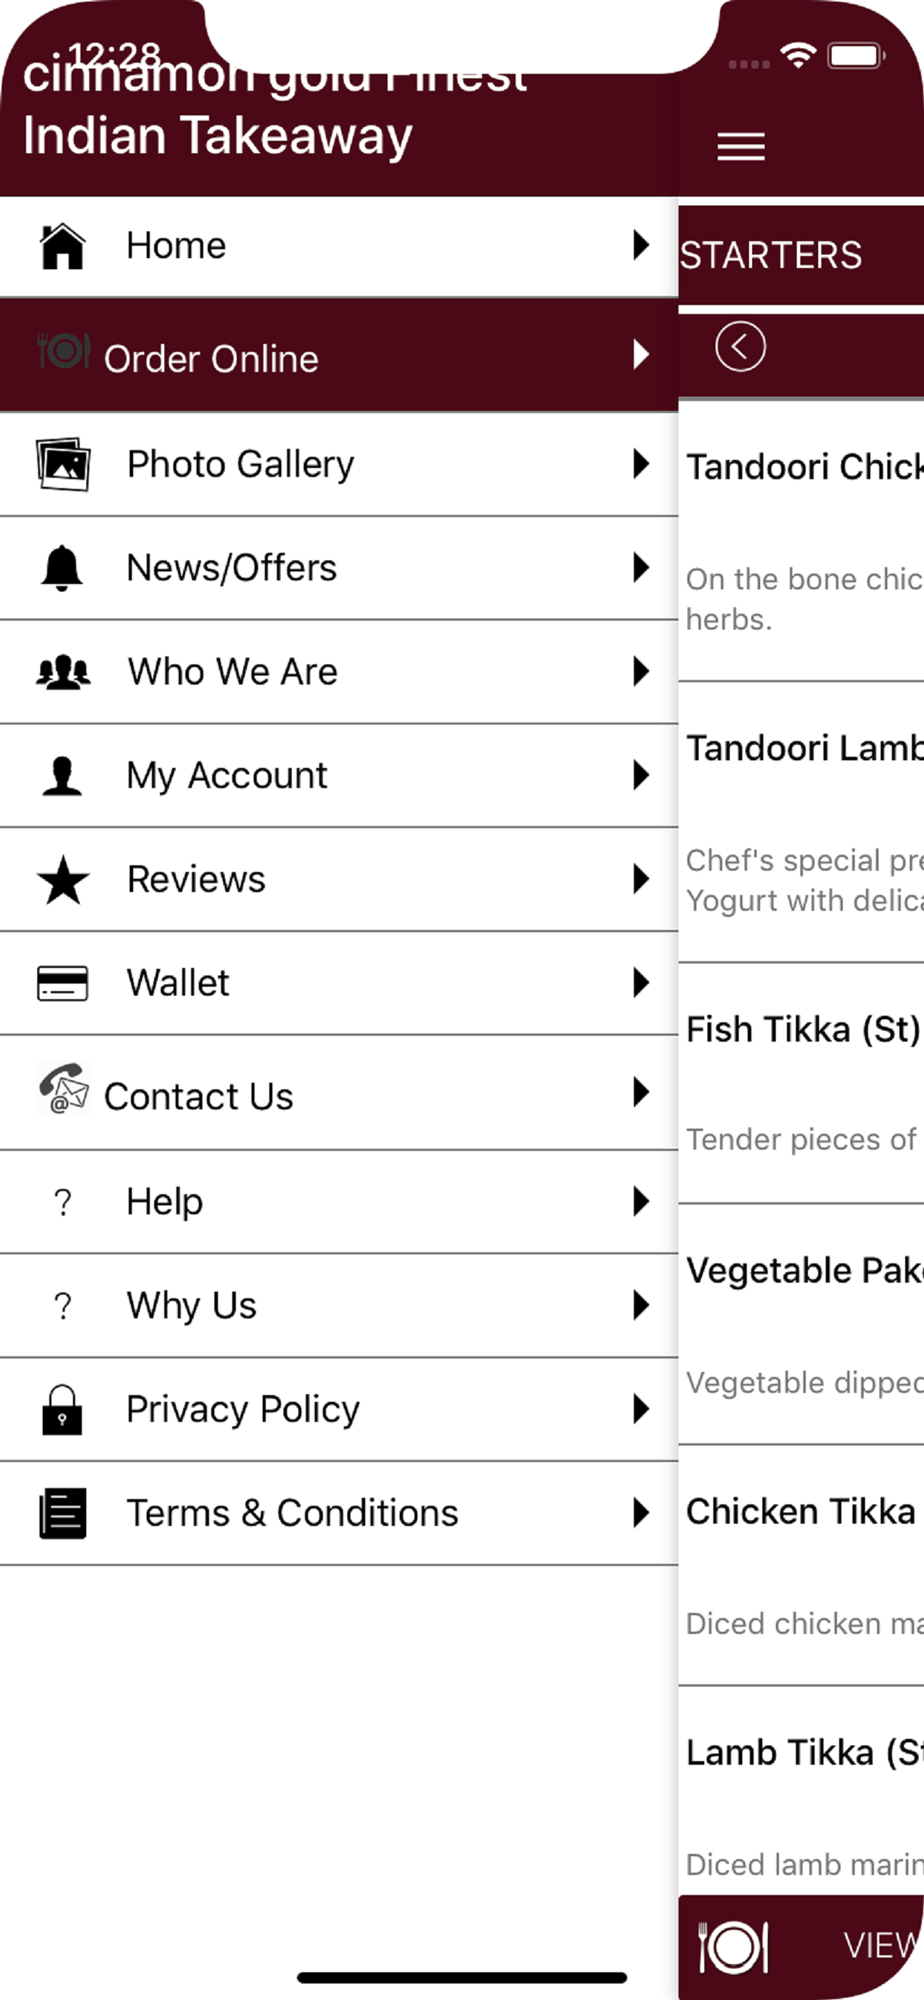
Task: Tap the Reviews star icon
Action: 63,880
